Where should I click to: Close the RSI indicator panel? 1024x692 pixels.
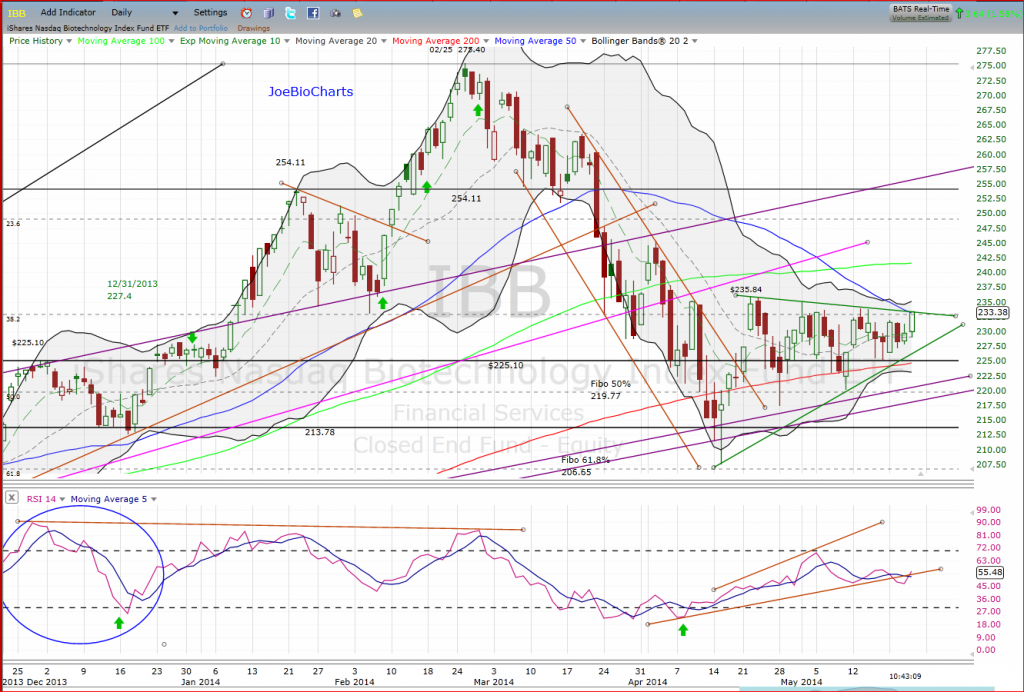click(10, 497)
